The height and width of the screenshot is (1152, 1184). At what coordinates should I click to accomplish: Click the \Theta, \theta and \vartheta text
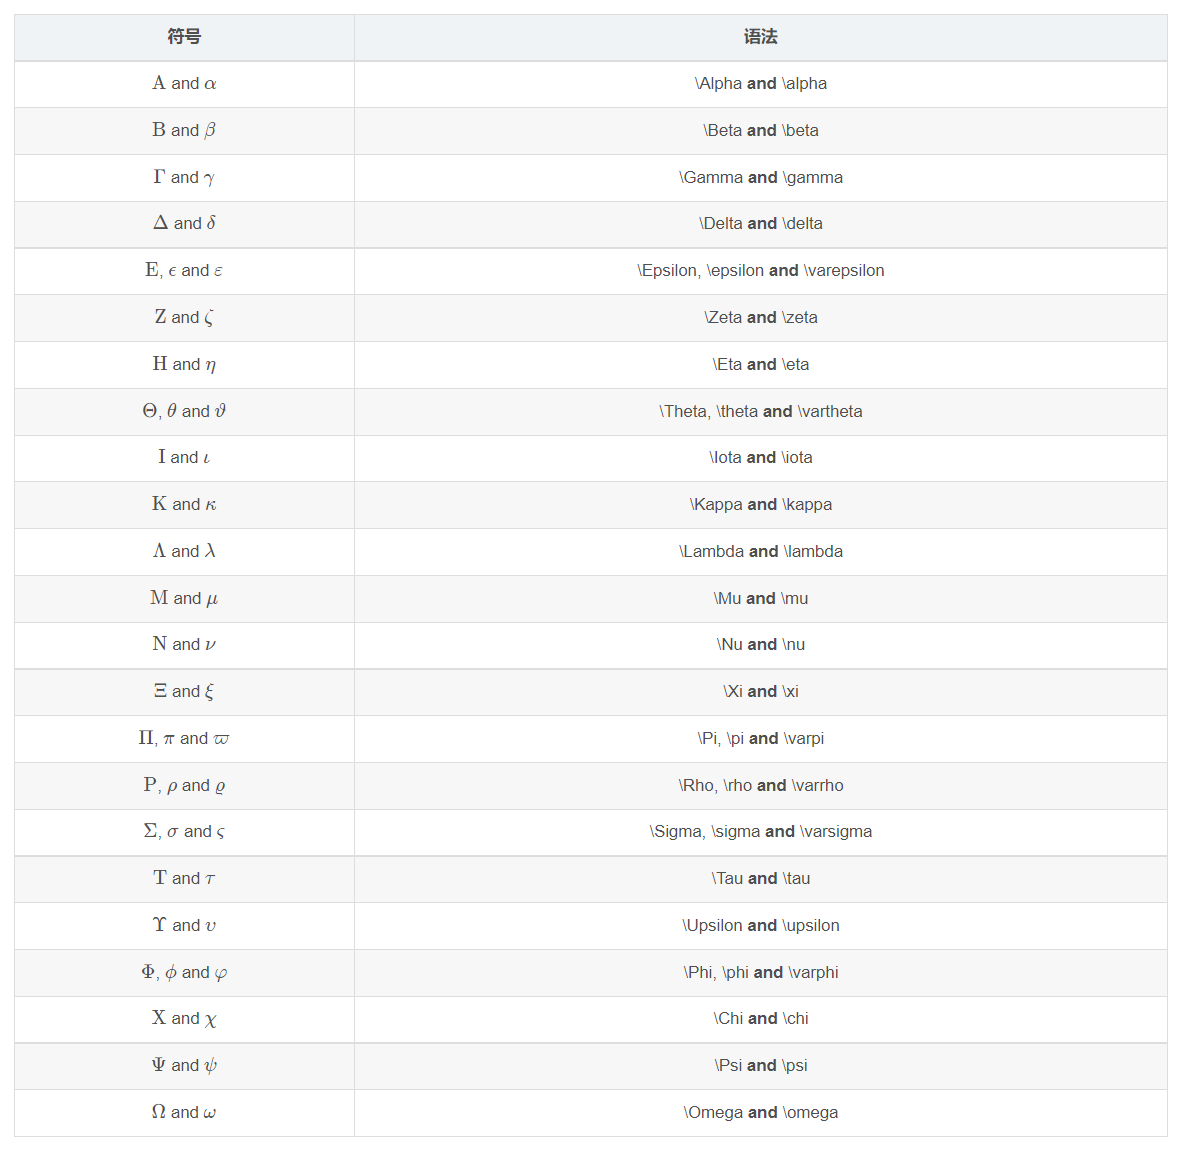click(x=760, y=411)
